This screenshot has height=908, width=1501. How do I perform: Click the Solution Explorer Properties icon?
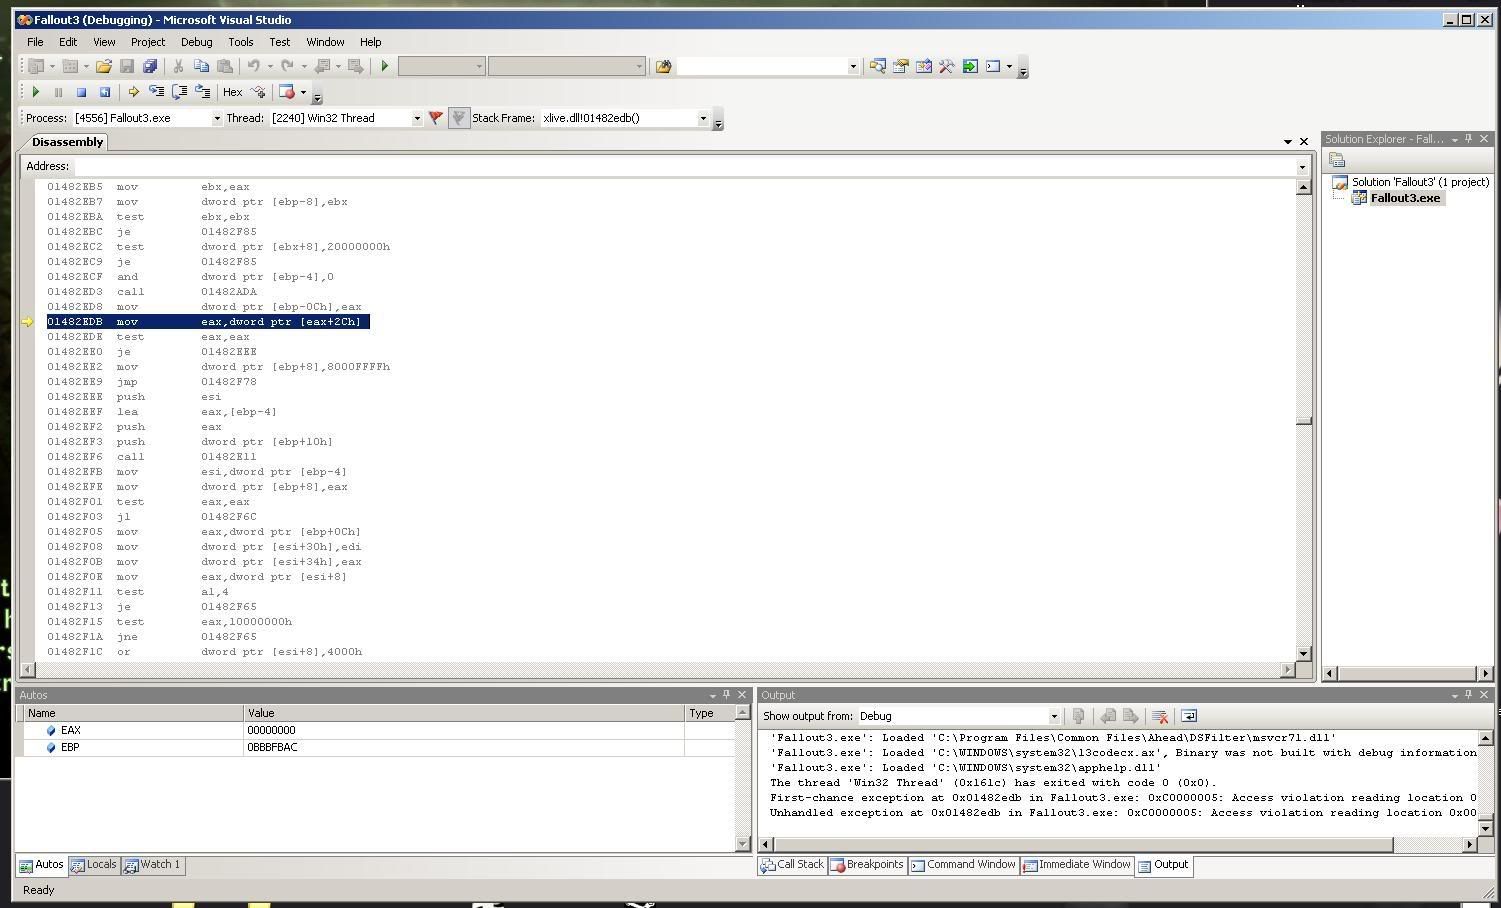[1337, 160]
